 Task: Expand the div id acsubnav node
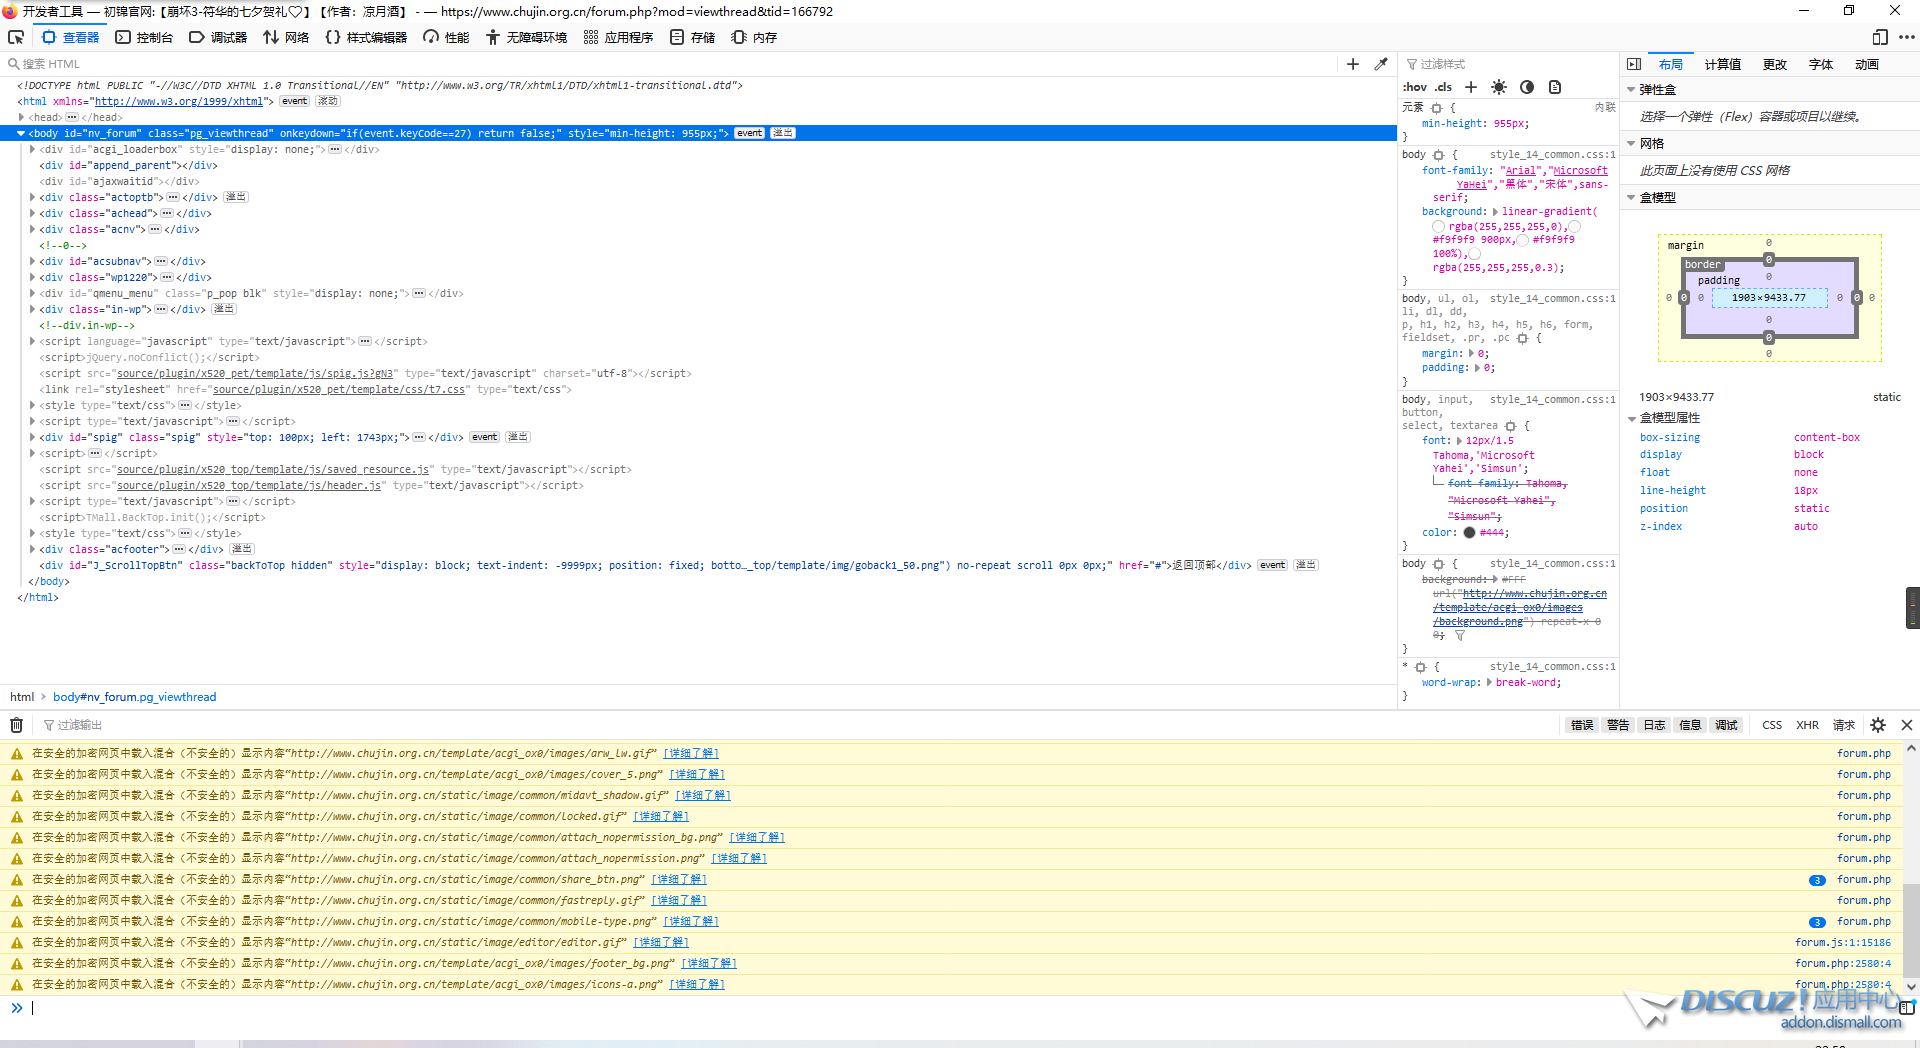coord(32,261)
